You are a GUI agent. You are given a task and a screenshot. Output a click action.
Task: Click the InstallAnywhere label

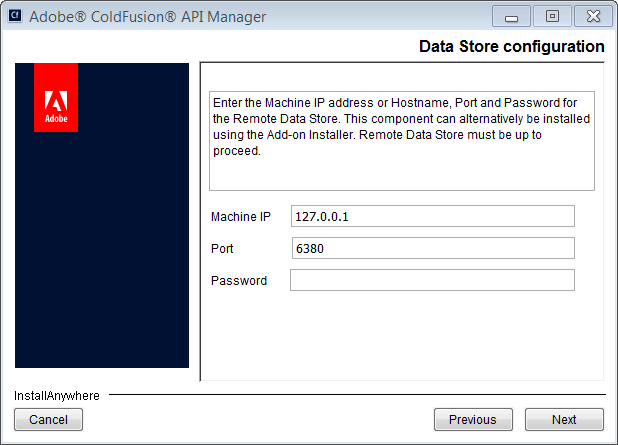click(x=57, y=396)
